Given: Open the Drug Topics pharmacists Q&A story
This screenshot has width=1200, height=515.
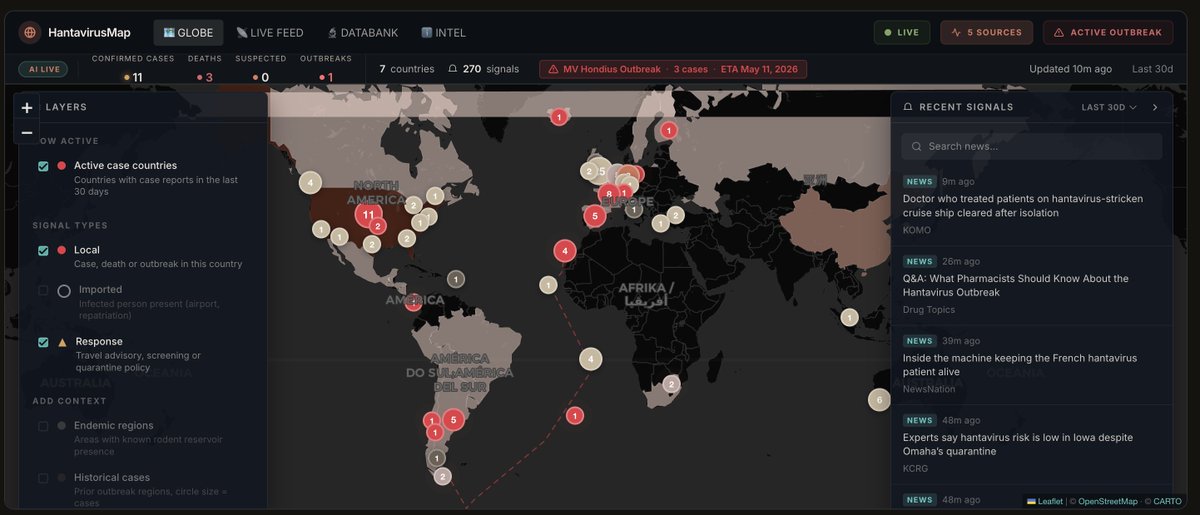Looking at the screenshot, I should point(1032,286).
